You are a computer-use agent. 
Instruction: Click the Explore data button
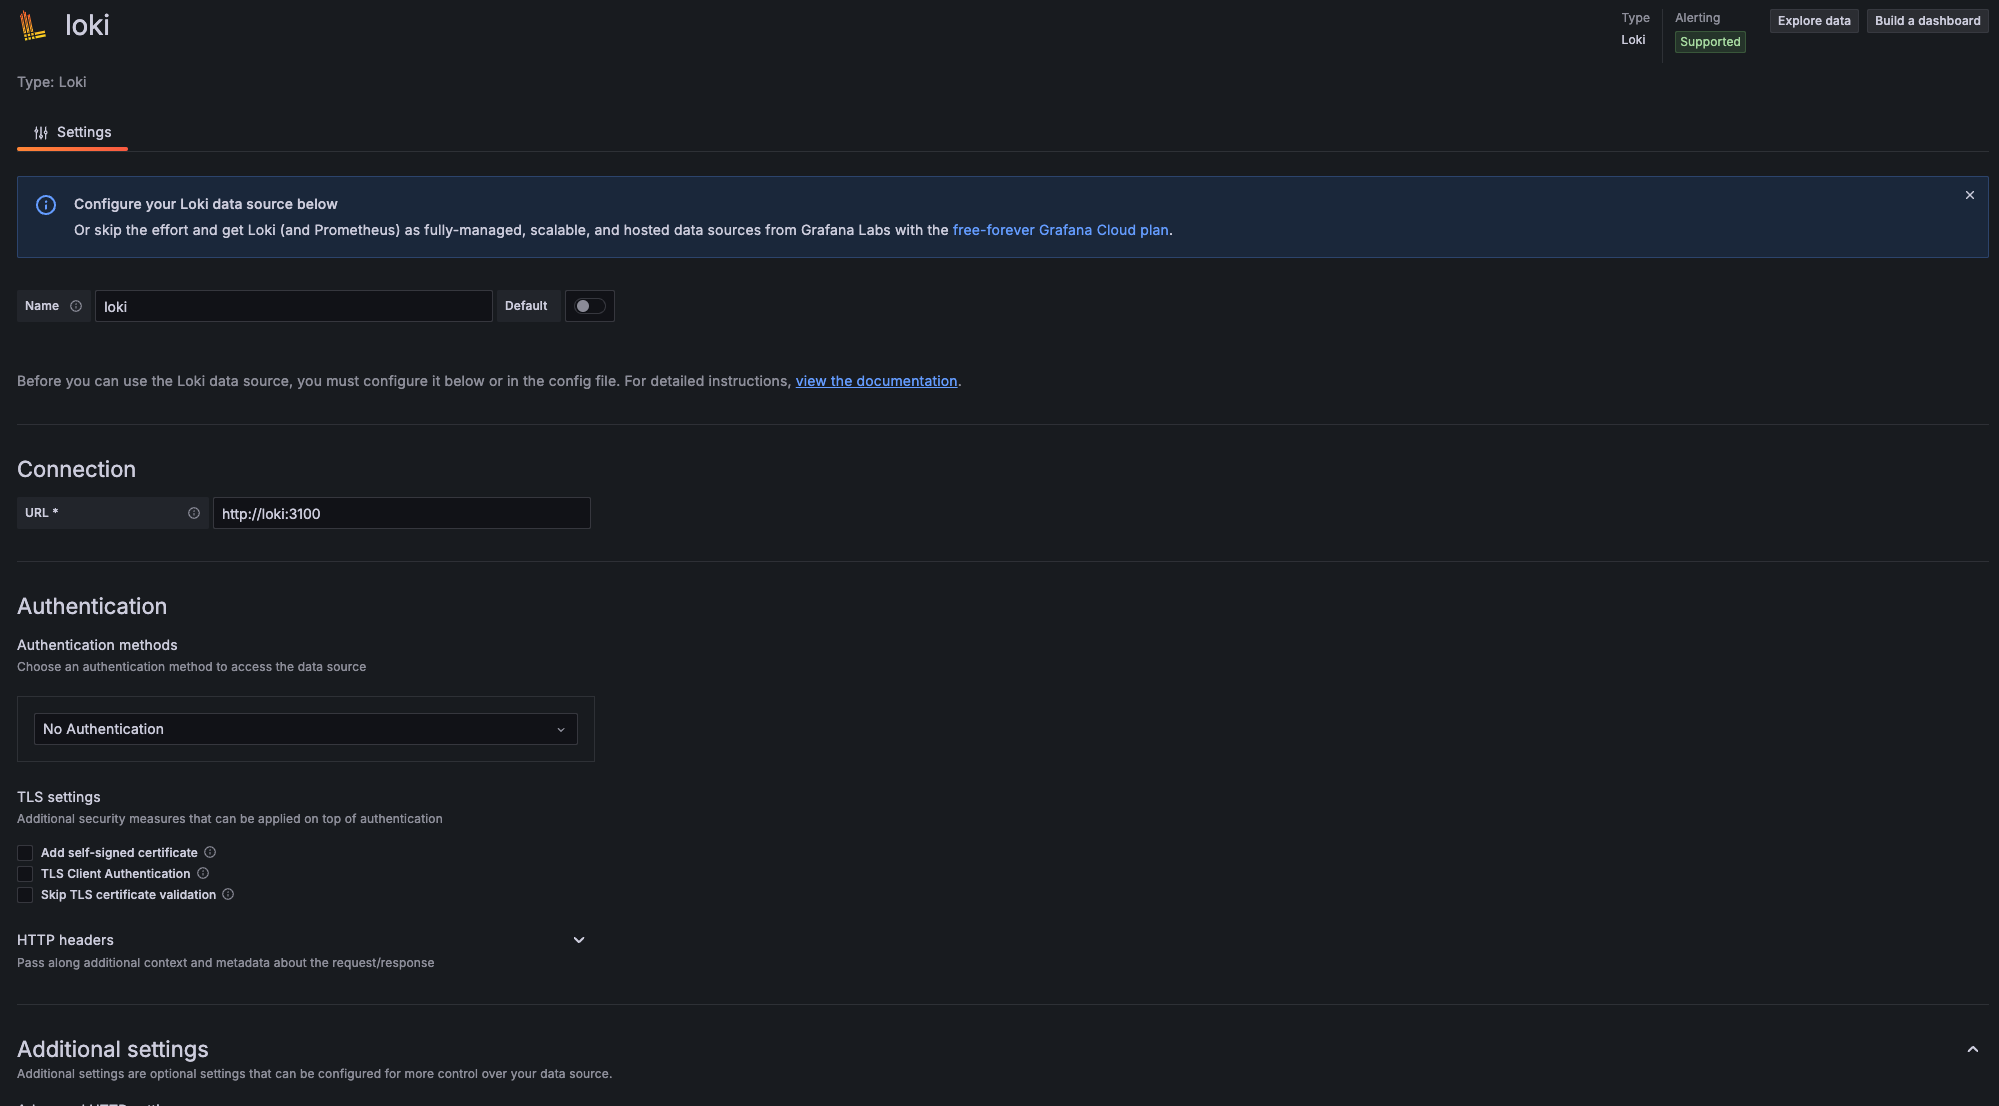(1813, 21)
